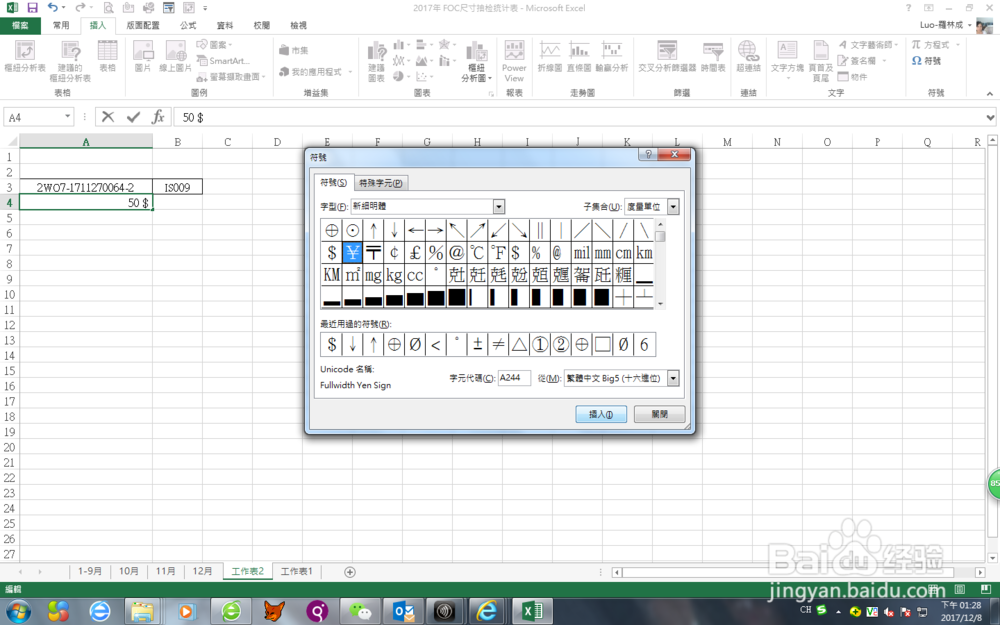Screen dimensions: 1000x625
Task: Click the fx insert function button
Action: [158, 117]
